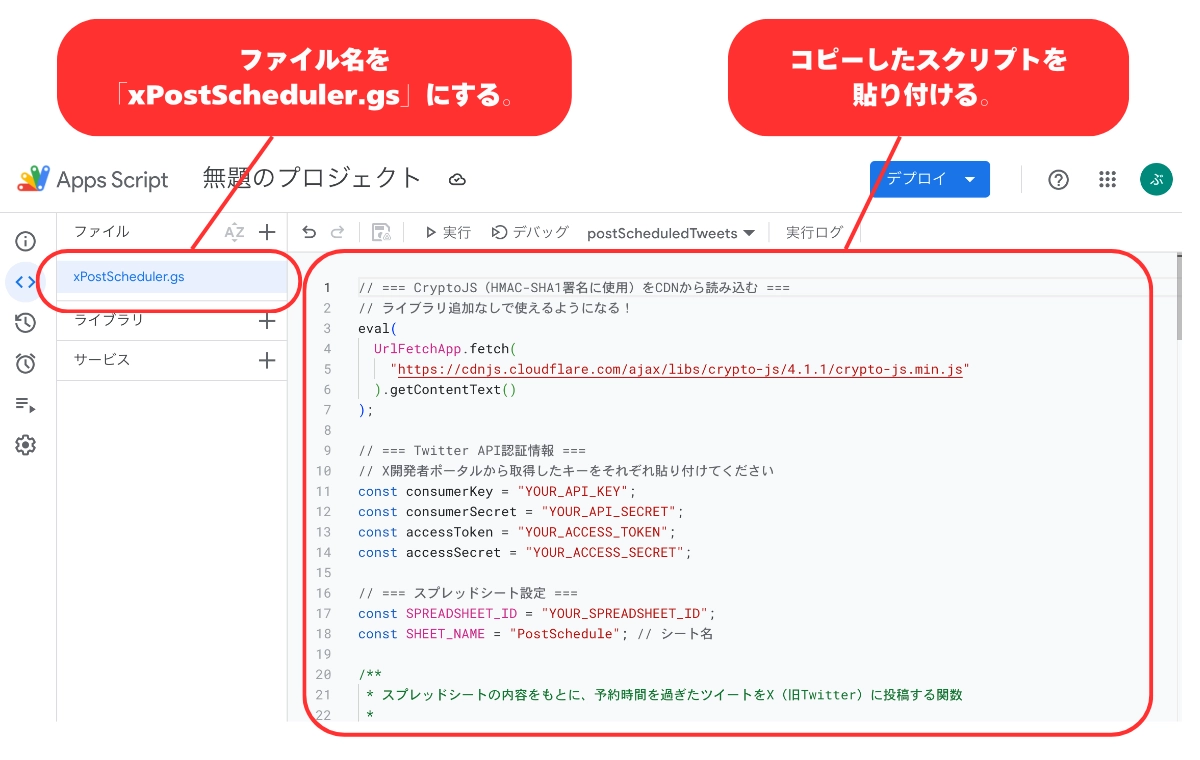Open the 実行ログ execution log
This screenshot has width=1200, height=760.
point(814,232)
